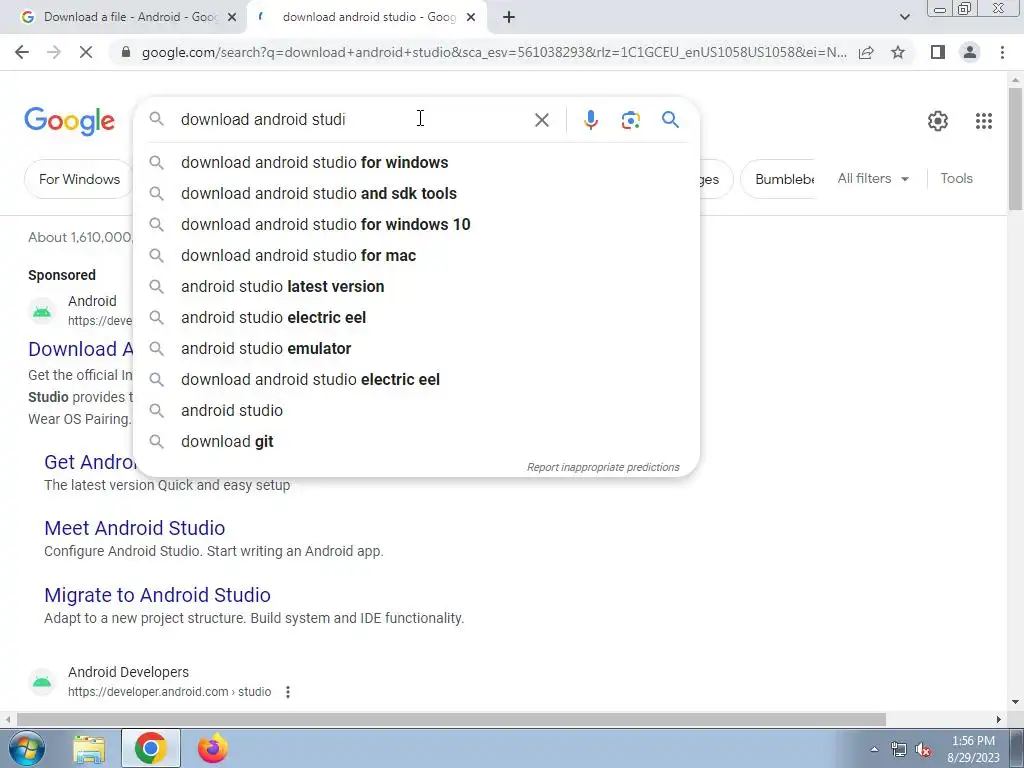1024x768 pixels.
Task: Start voice search with microphone
Action: pos(590,120)
